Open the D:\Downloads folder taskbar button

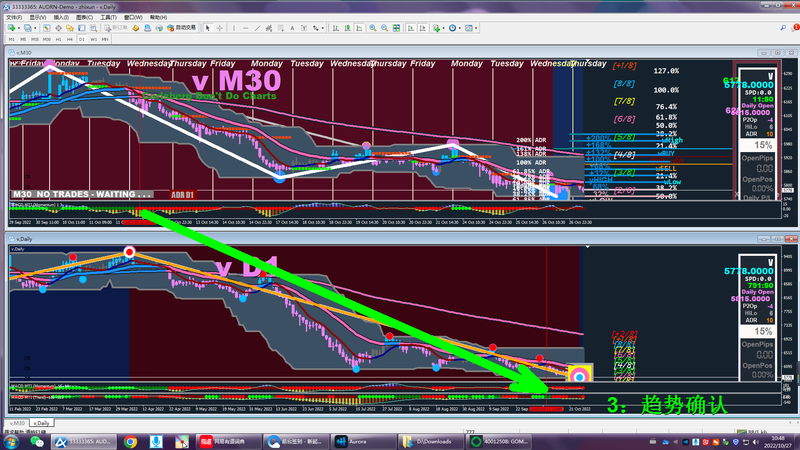pos(430,442)
